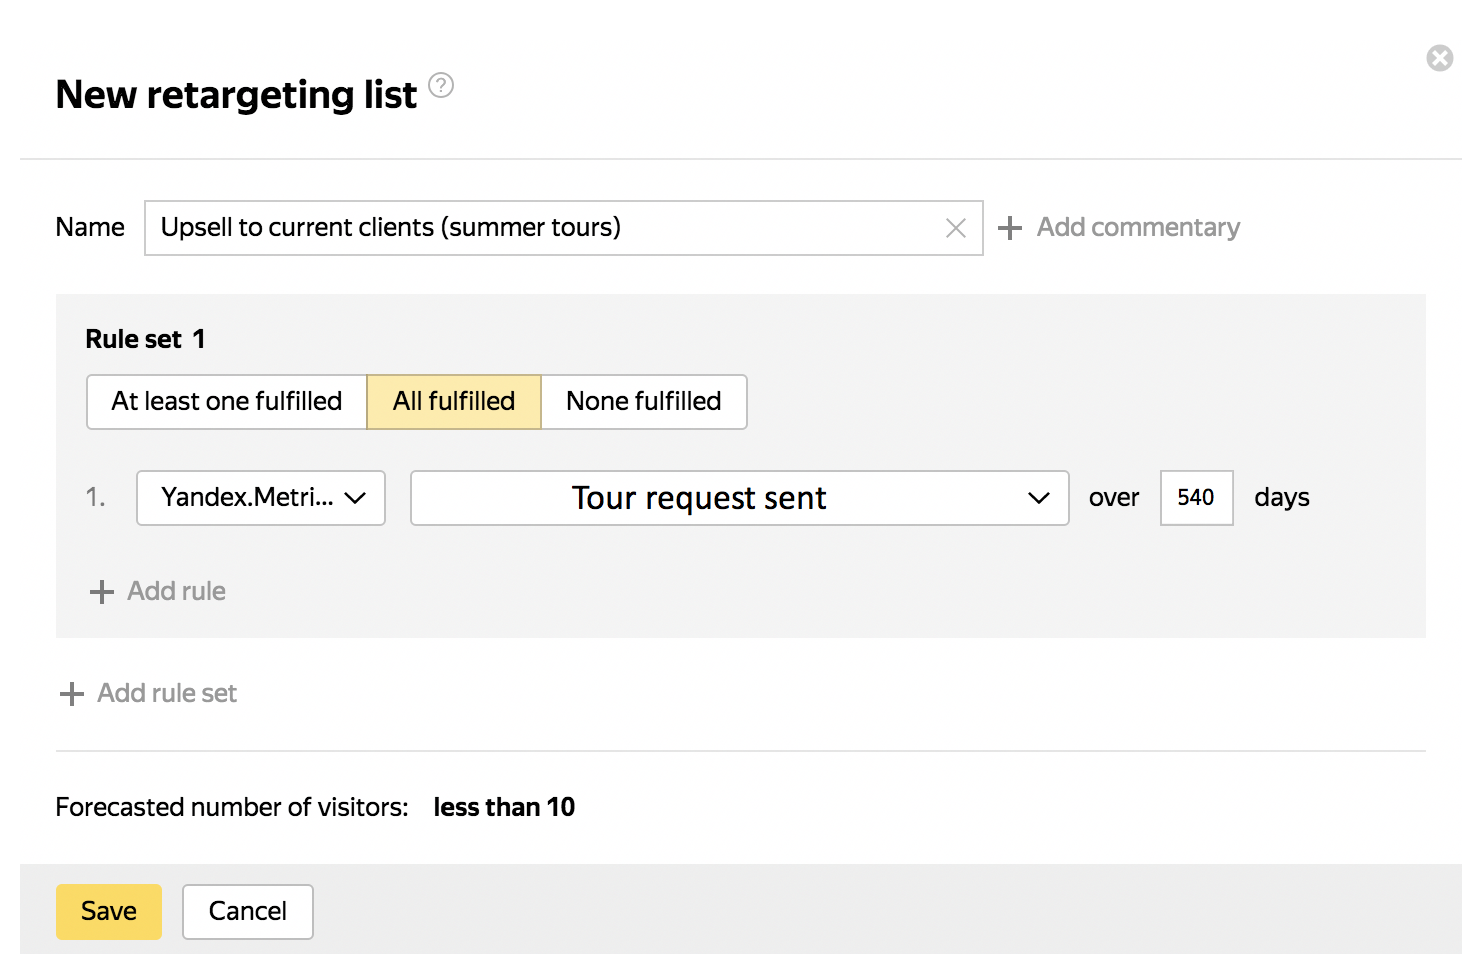Click the chevron arrow on Yandex.Metri... selector
The width and height of the screenshot is (1468, 980).
[x=355, y=498]
